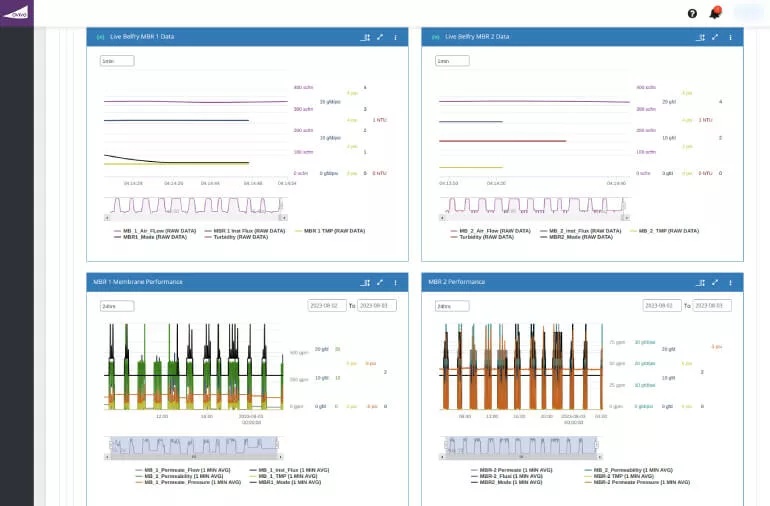The height and width of the screenshot is (506, 770).
Task: Open the help question mark icon
Action: click(692, 13)
